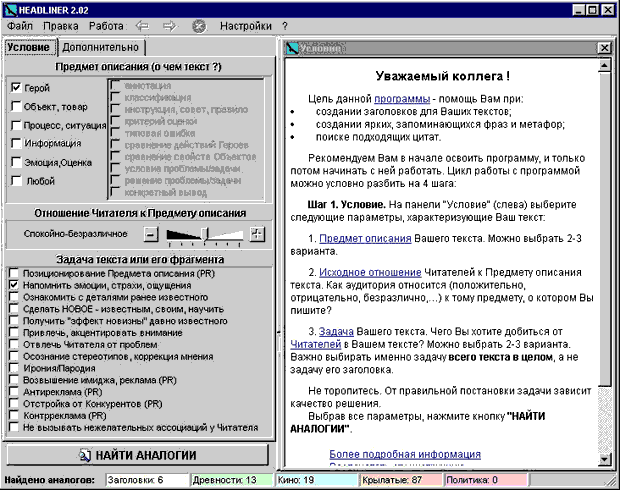This screenshot has width=620, height=490.
Task: Check Позиционирование Предмета описания (PR)
Action: click(x=14, y=273)
